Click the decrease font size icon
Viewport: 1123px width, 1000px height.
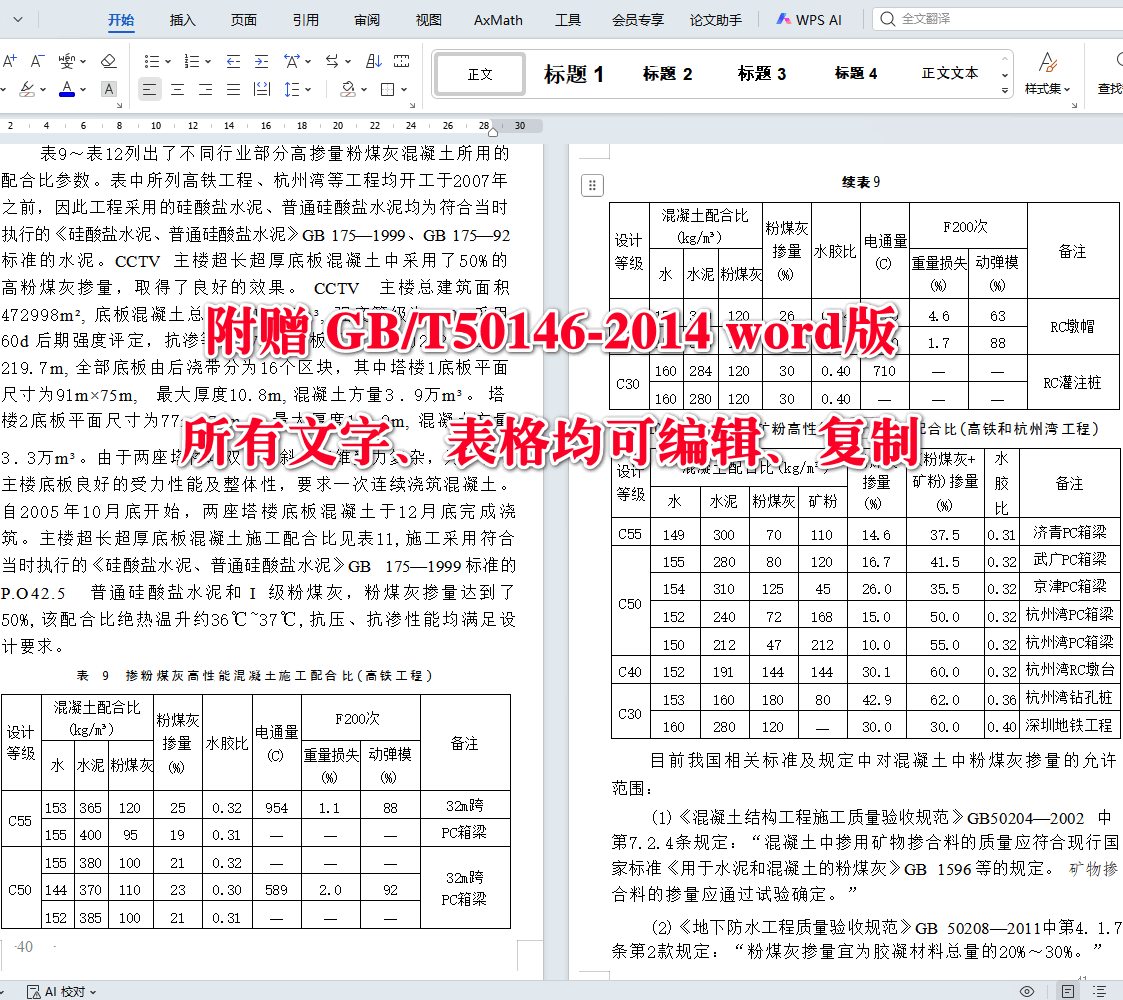(37, 61)
